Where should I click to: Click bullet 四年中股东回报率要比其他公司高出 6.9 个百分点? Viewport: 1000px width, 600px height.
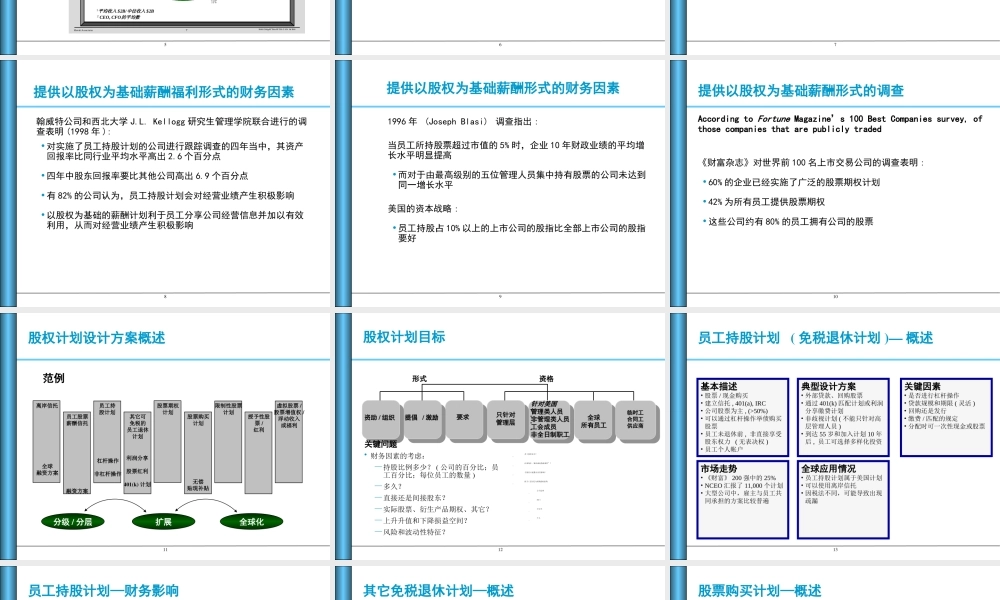145,176
